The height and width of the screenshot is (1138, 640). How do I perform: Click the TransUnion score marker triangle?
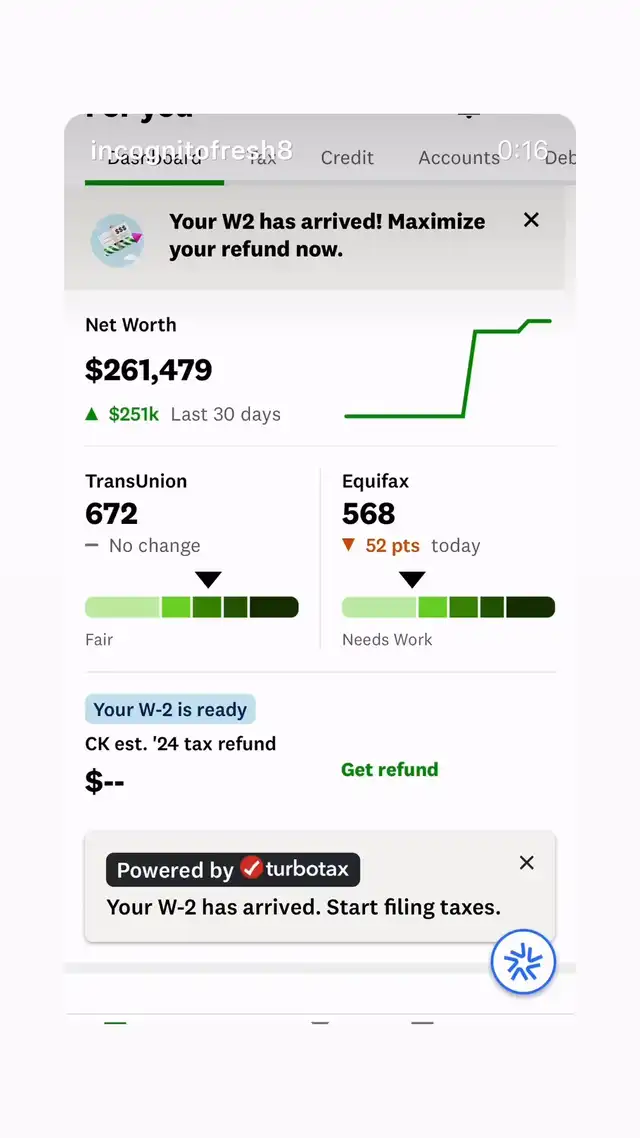point(208,580)
